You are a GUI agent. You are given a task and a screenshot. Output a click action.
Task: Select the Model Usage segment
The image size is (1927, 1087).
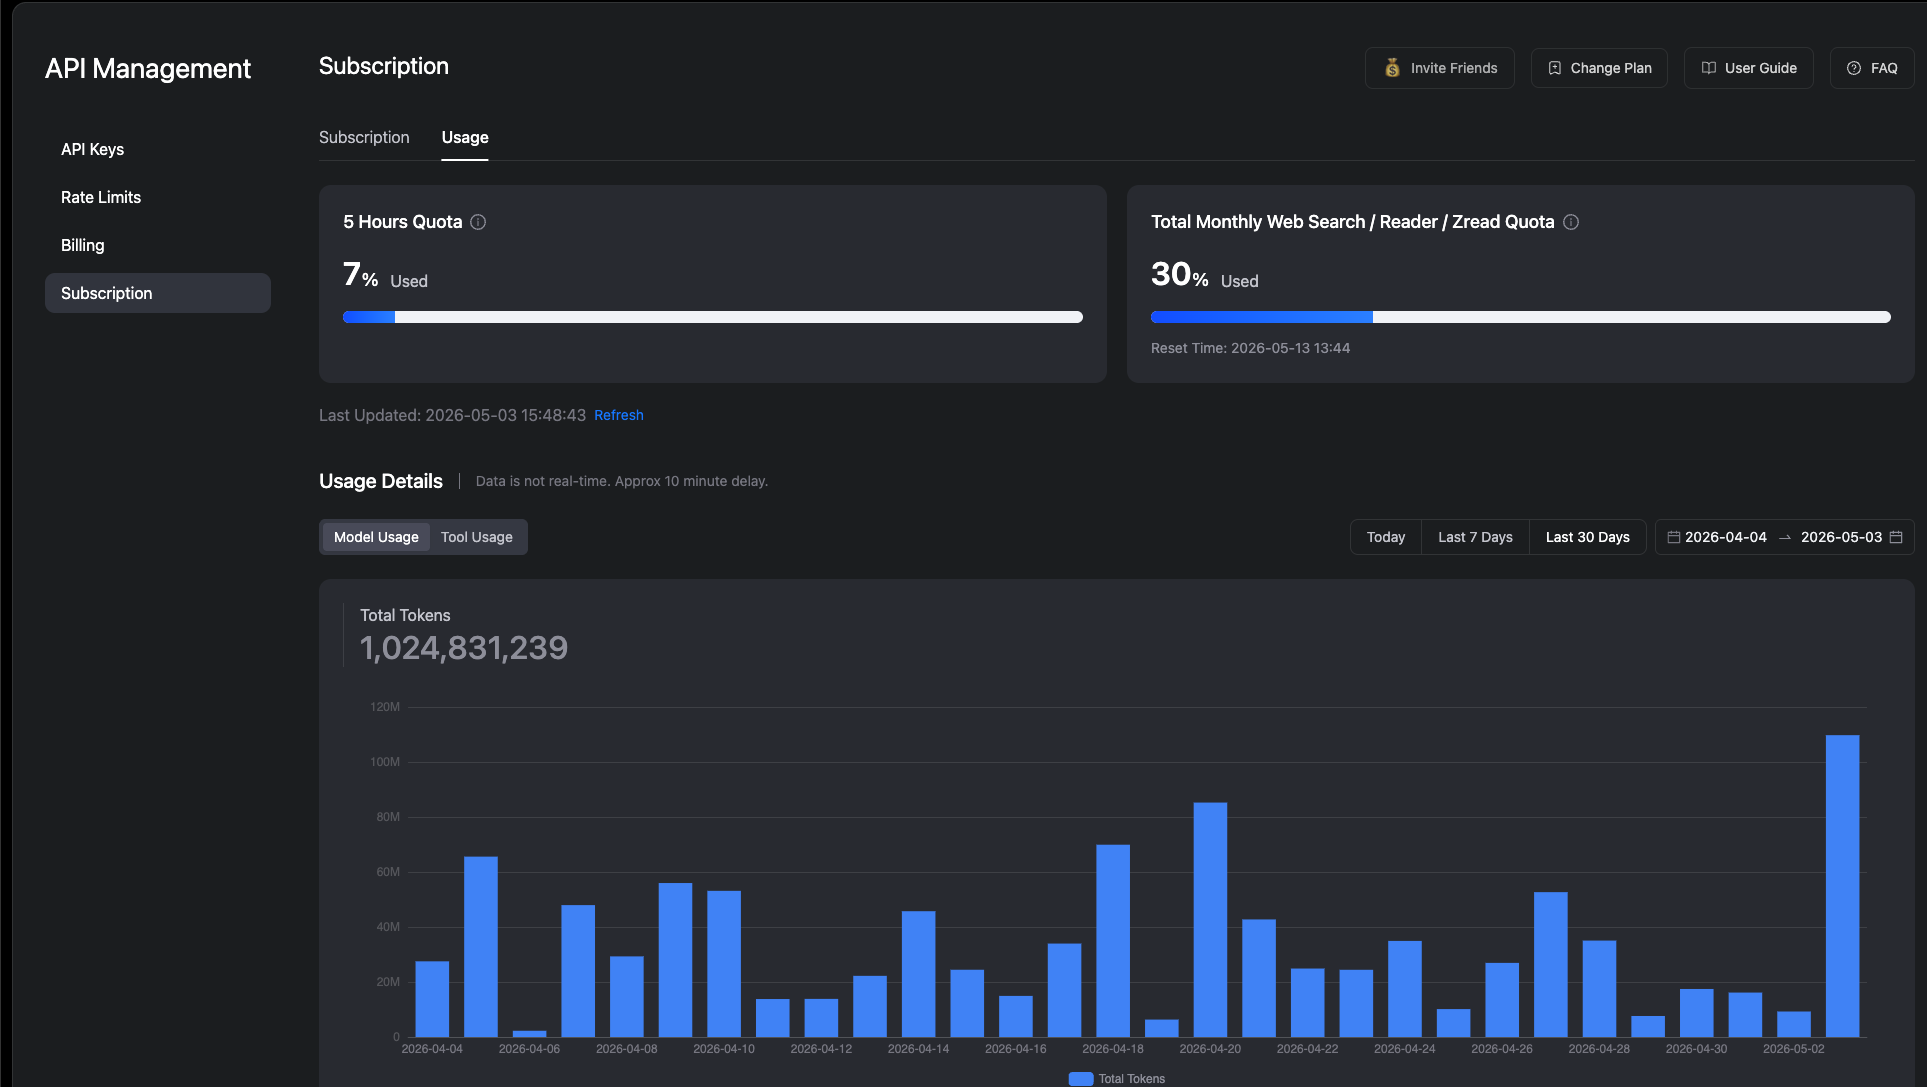click(x=376, y=537)
